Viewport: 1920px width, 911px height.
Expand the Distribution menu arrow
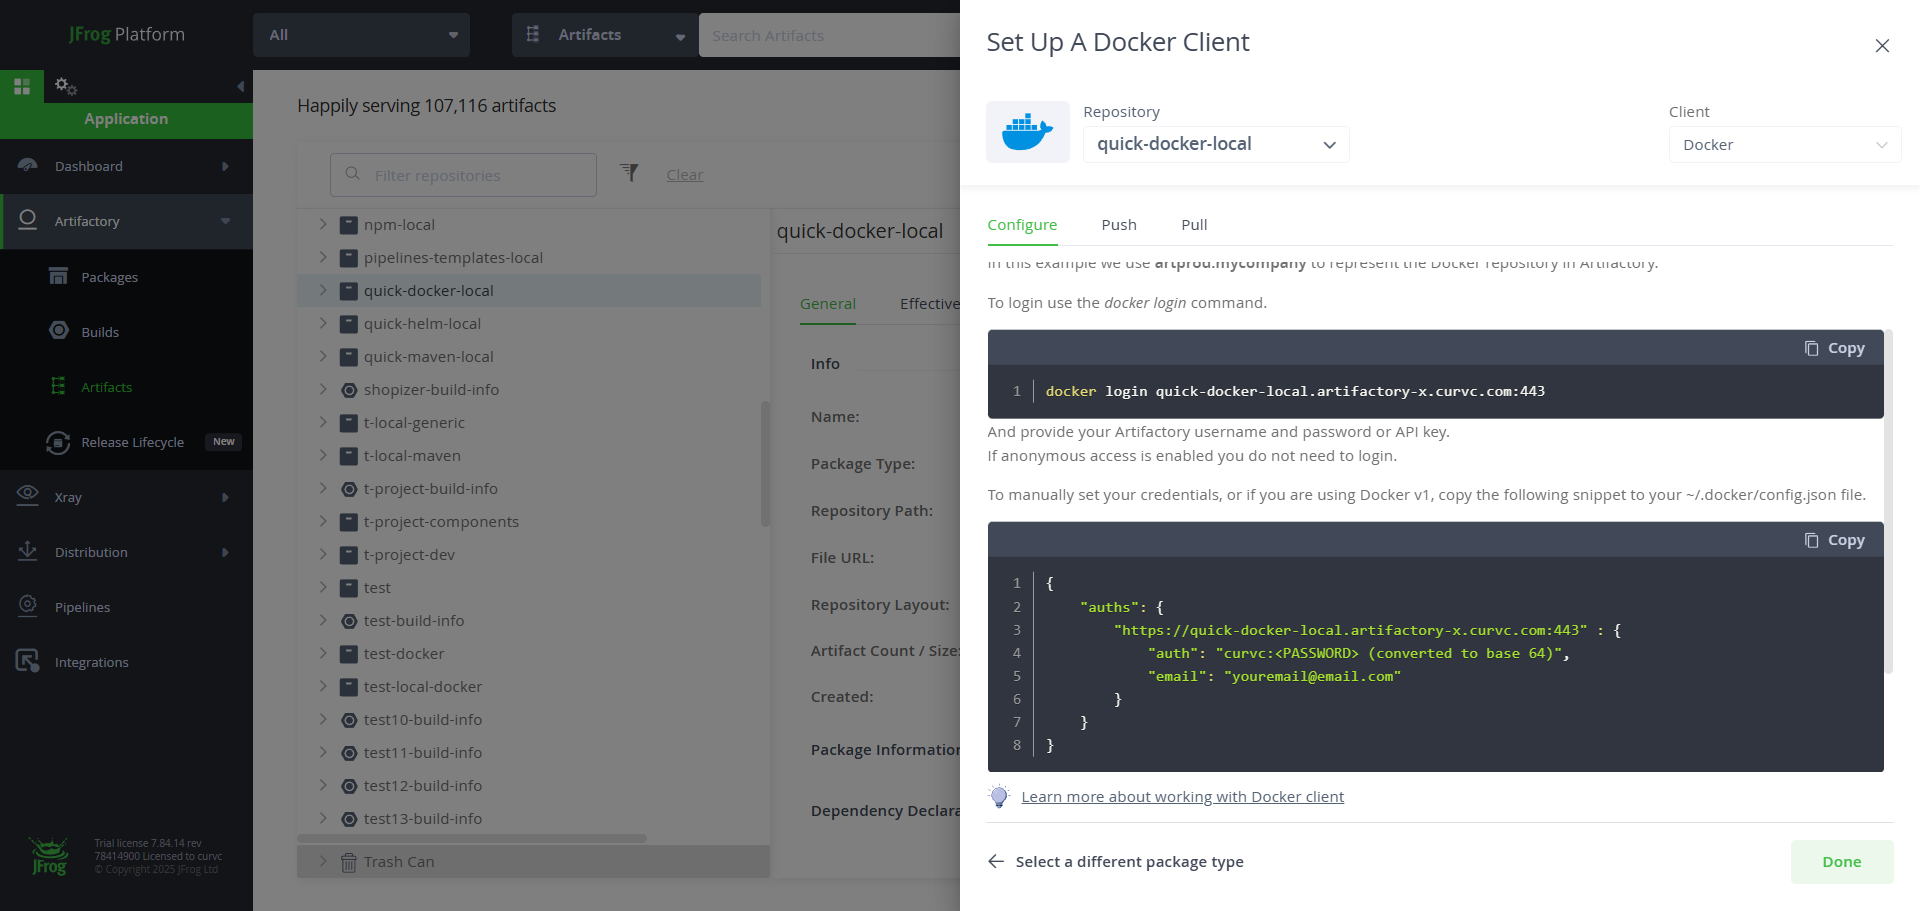coord(225,552)
